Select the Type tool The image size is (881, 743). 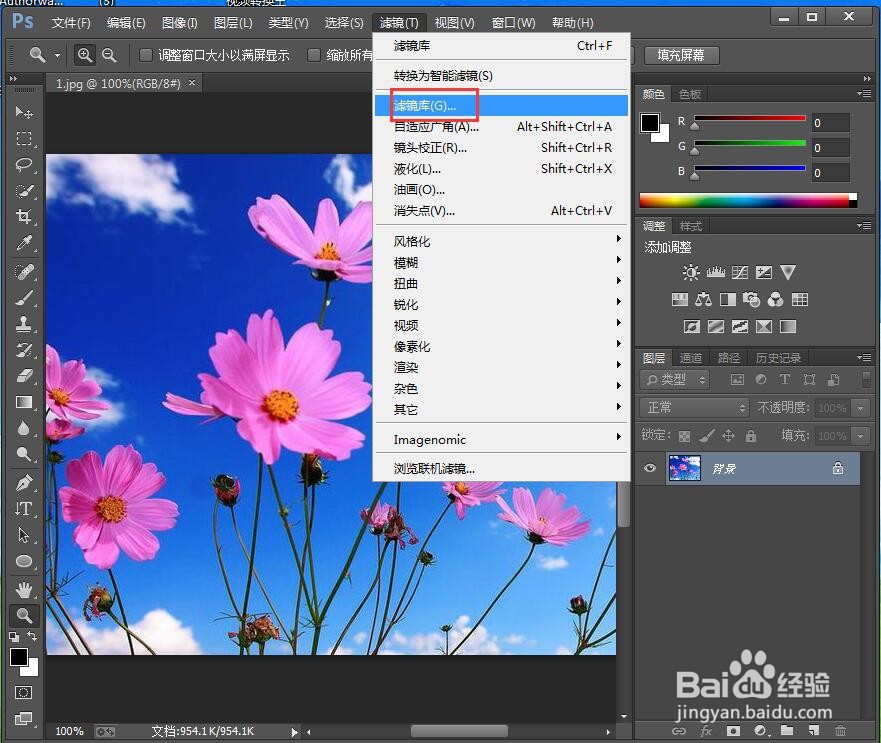click(24, 509)
